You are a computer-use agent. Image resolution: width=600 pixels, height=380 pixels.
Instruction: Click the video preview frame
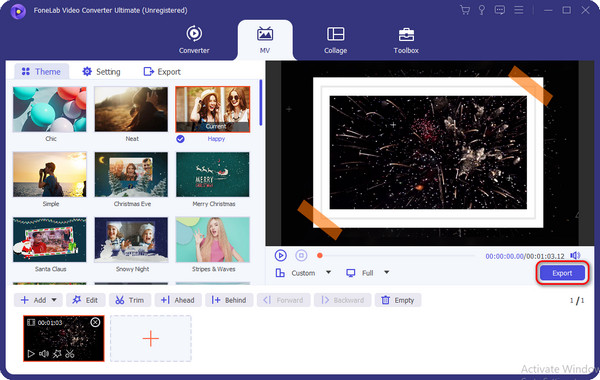click(x=430, y=153)
